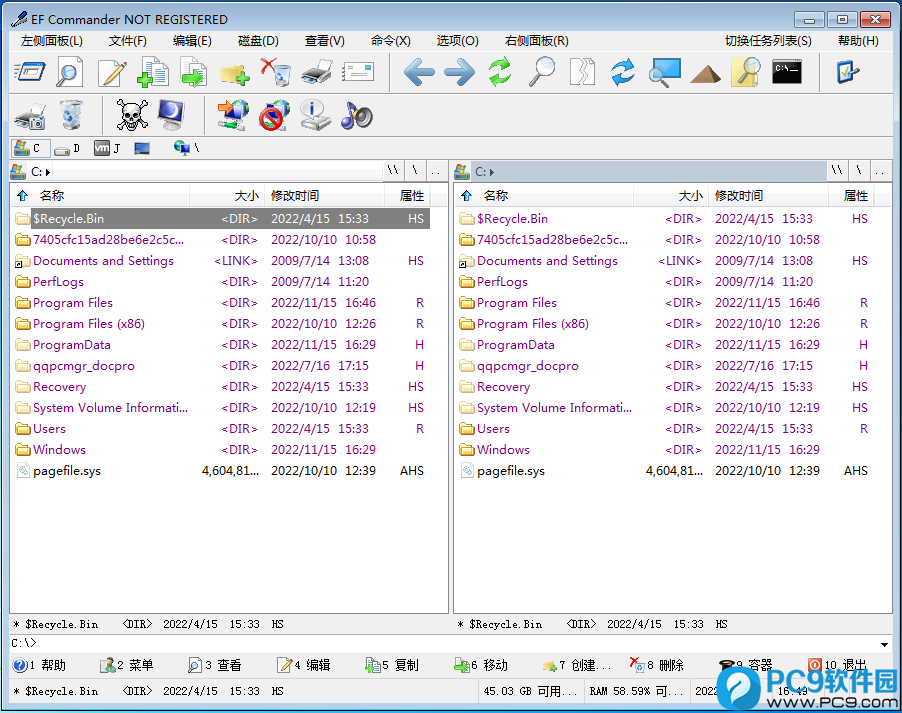The image size is (902, 713).
Task: Click the split file pages icon
Action: click(x=582, y=73)
